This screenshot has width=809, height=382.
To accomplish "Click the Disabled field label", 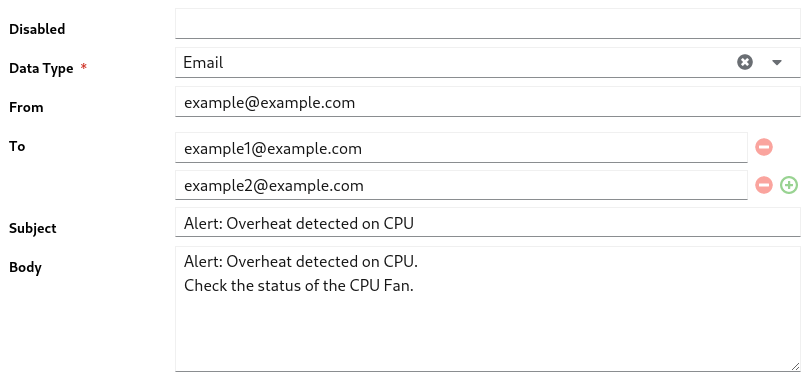I will [37, 29].
